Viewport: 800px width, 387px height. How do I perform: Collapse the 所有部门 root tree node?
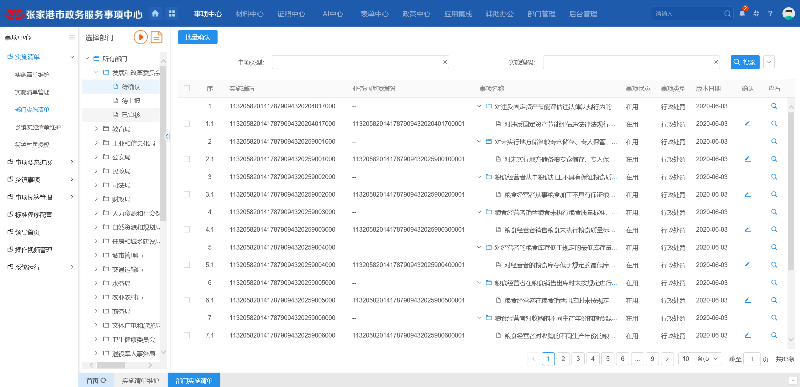click(87, 59)
